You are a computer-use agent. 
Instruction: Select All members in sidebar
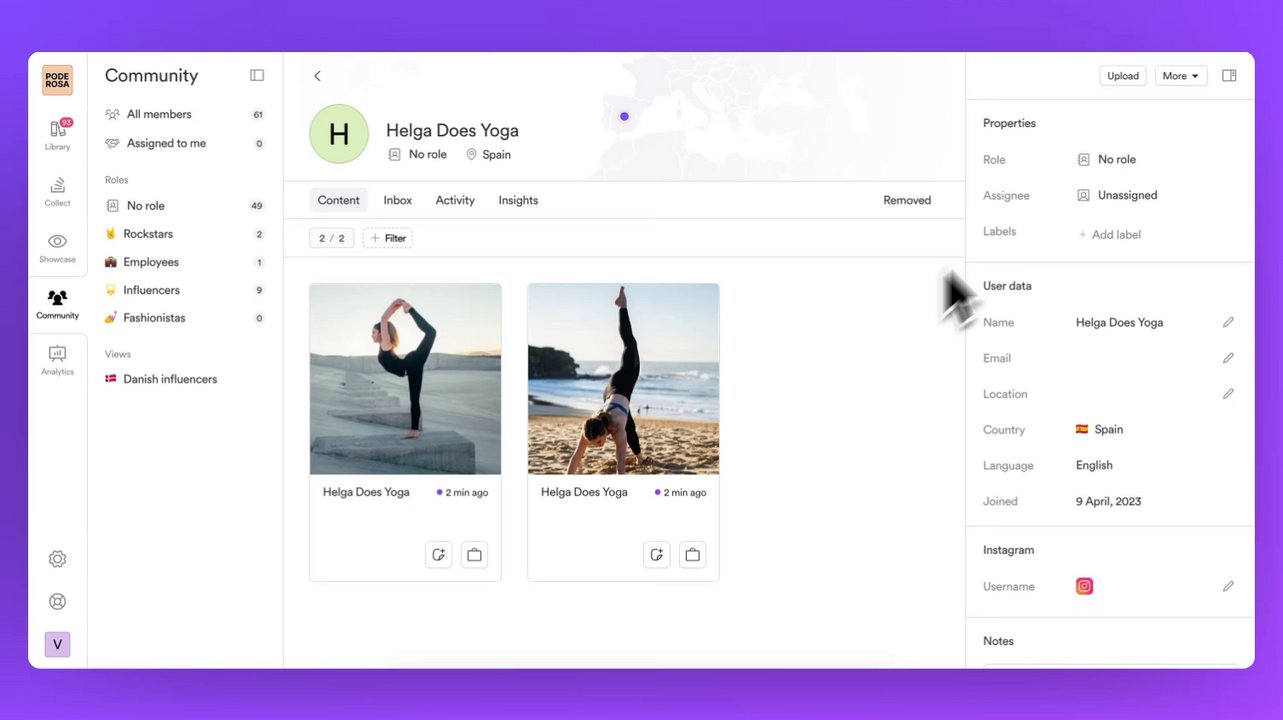click(185, 114)
